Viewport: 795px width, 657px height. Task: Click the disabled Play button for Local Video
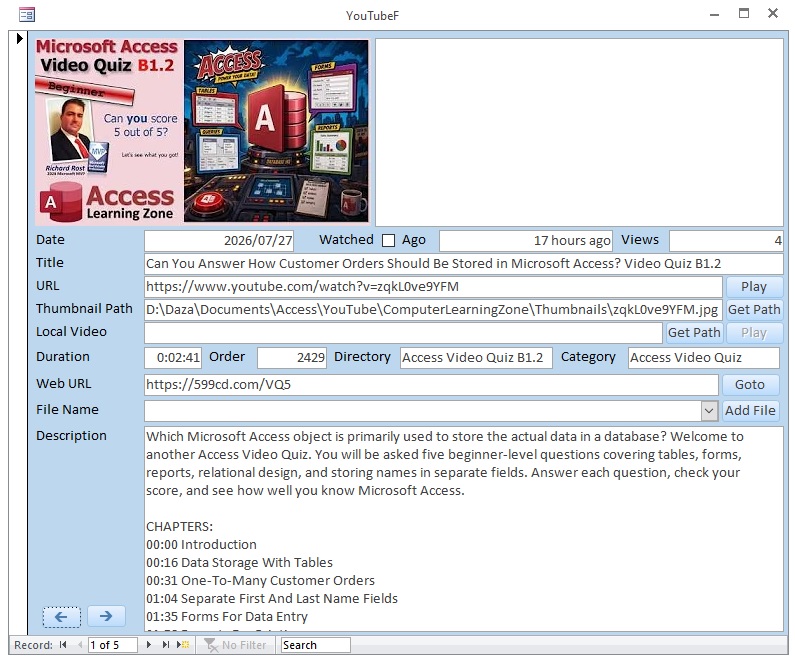754,333
